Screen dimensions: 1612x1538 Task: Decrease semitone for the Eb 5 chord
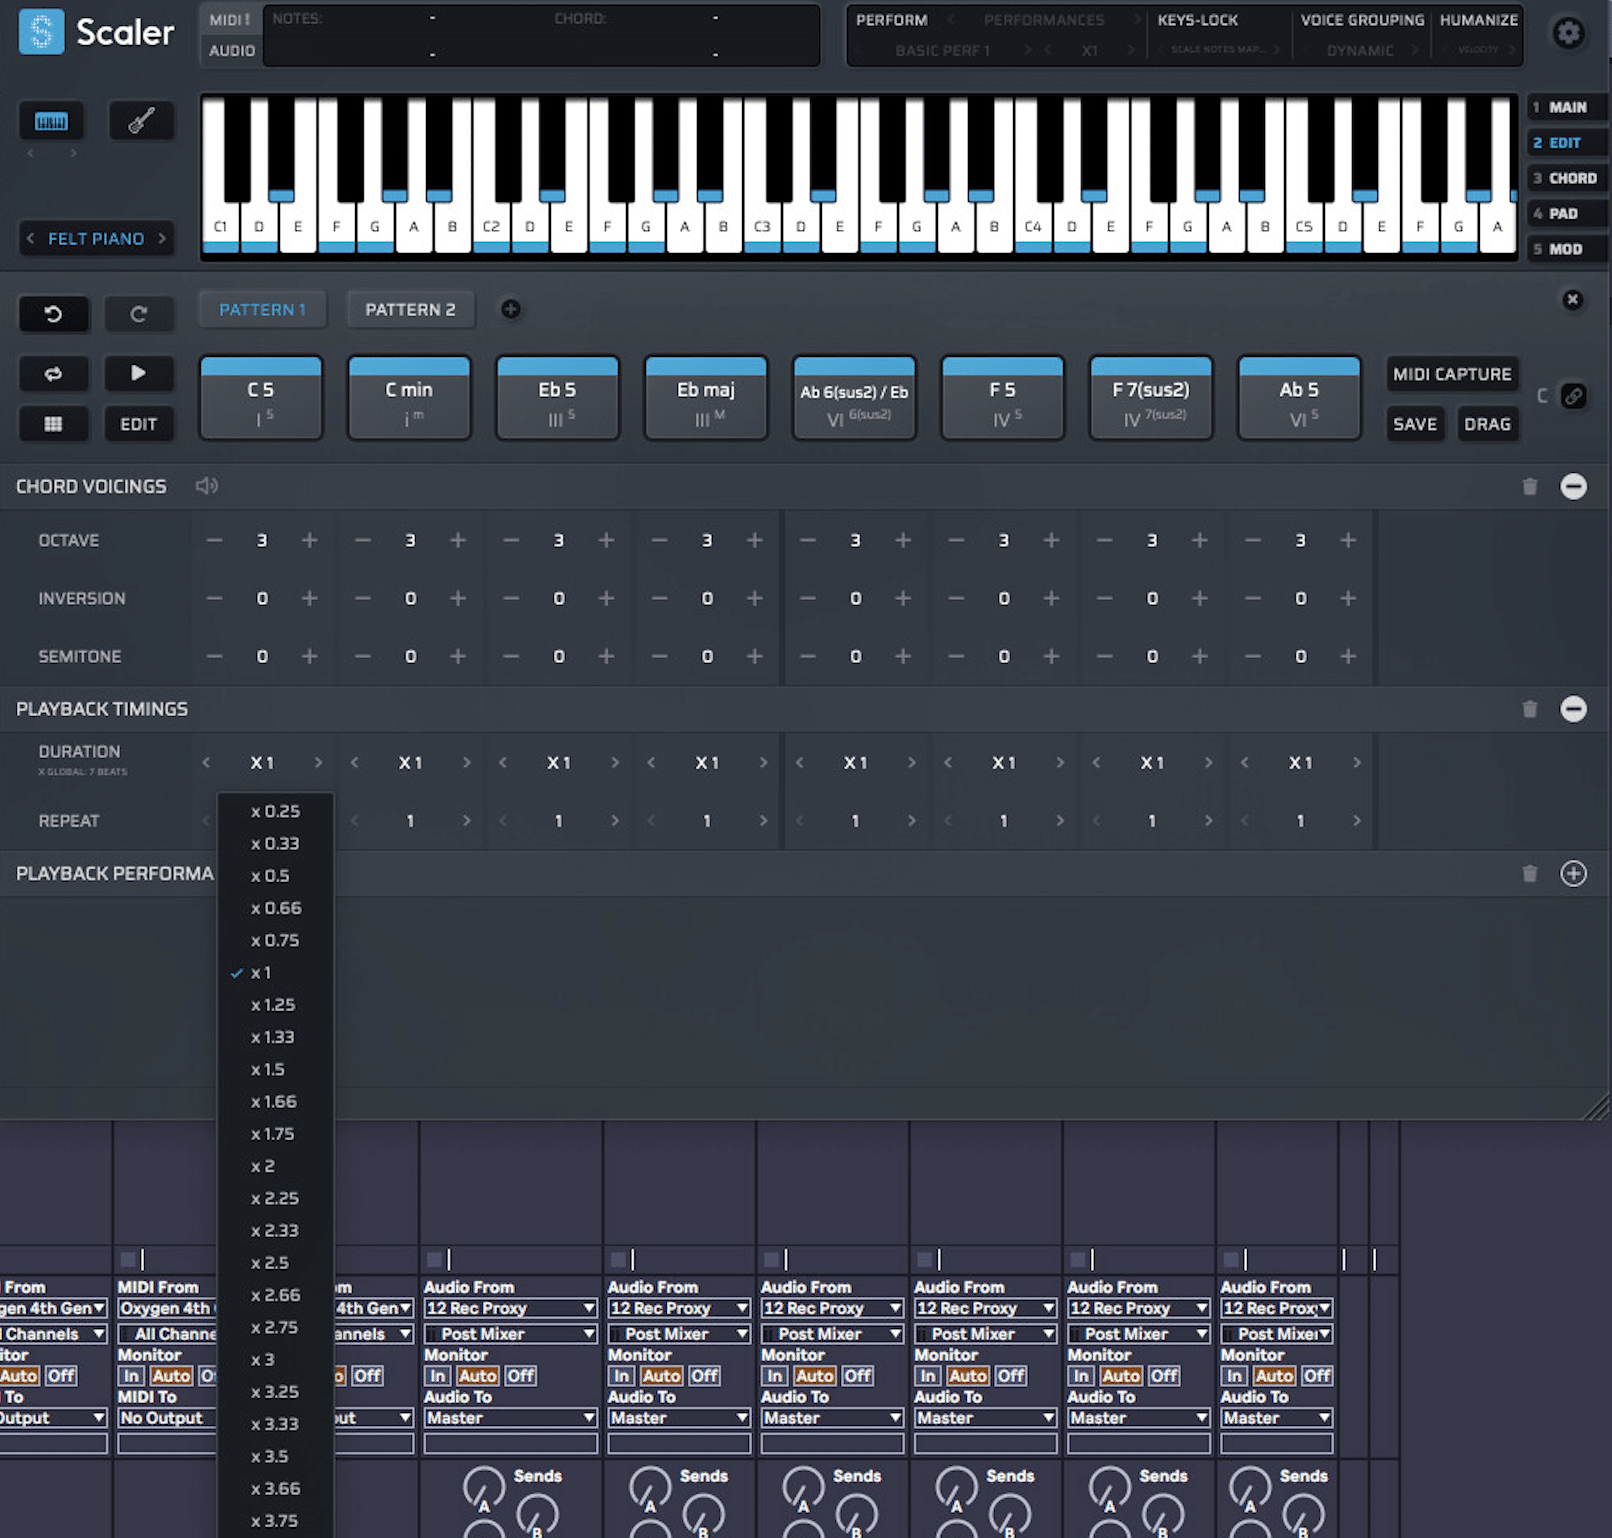click(511, 656)
